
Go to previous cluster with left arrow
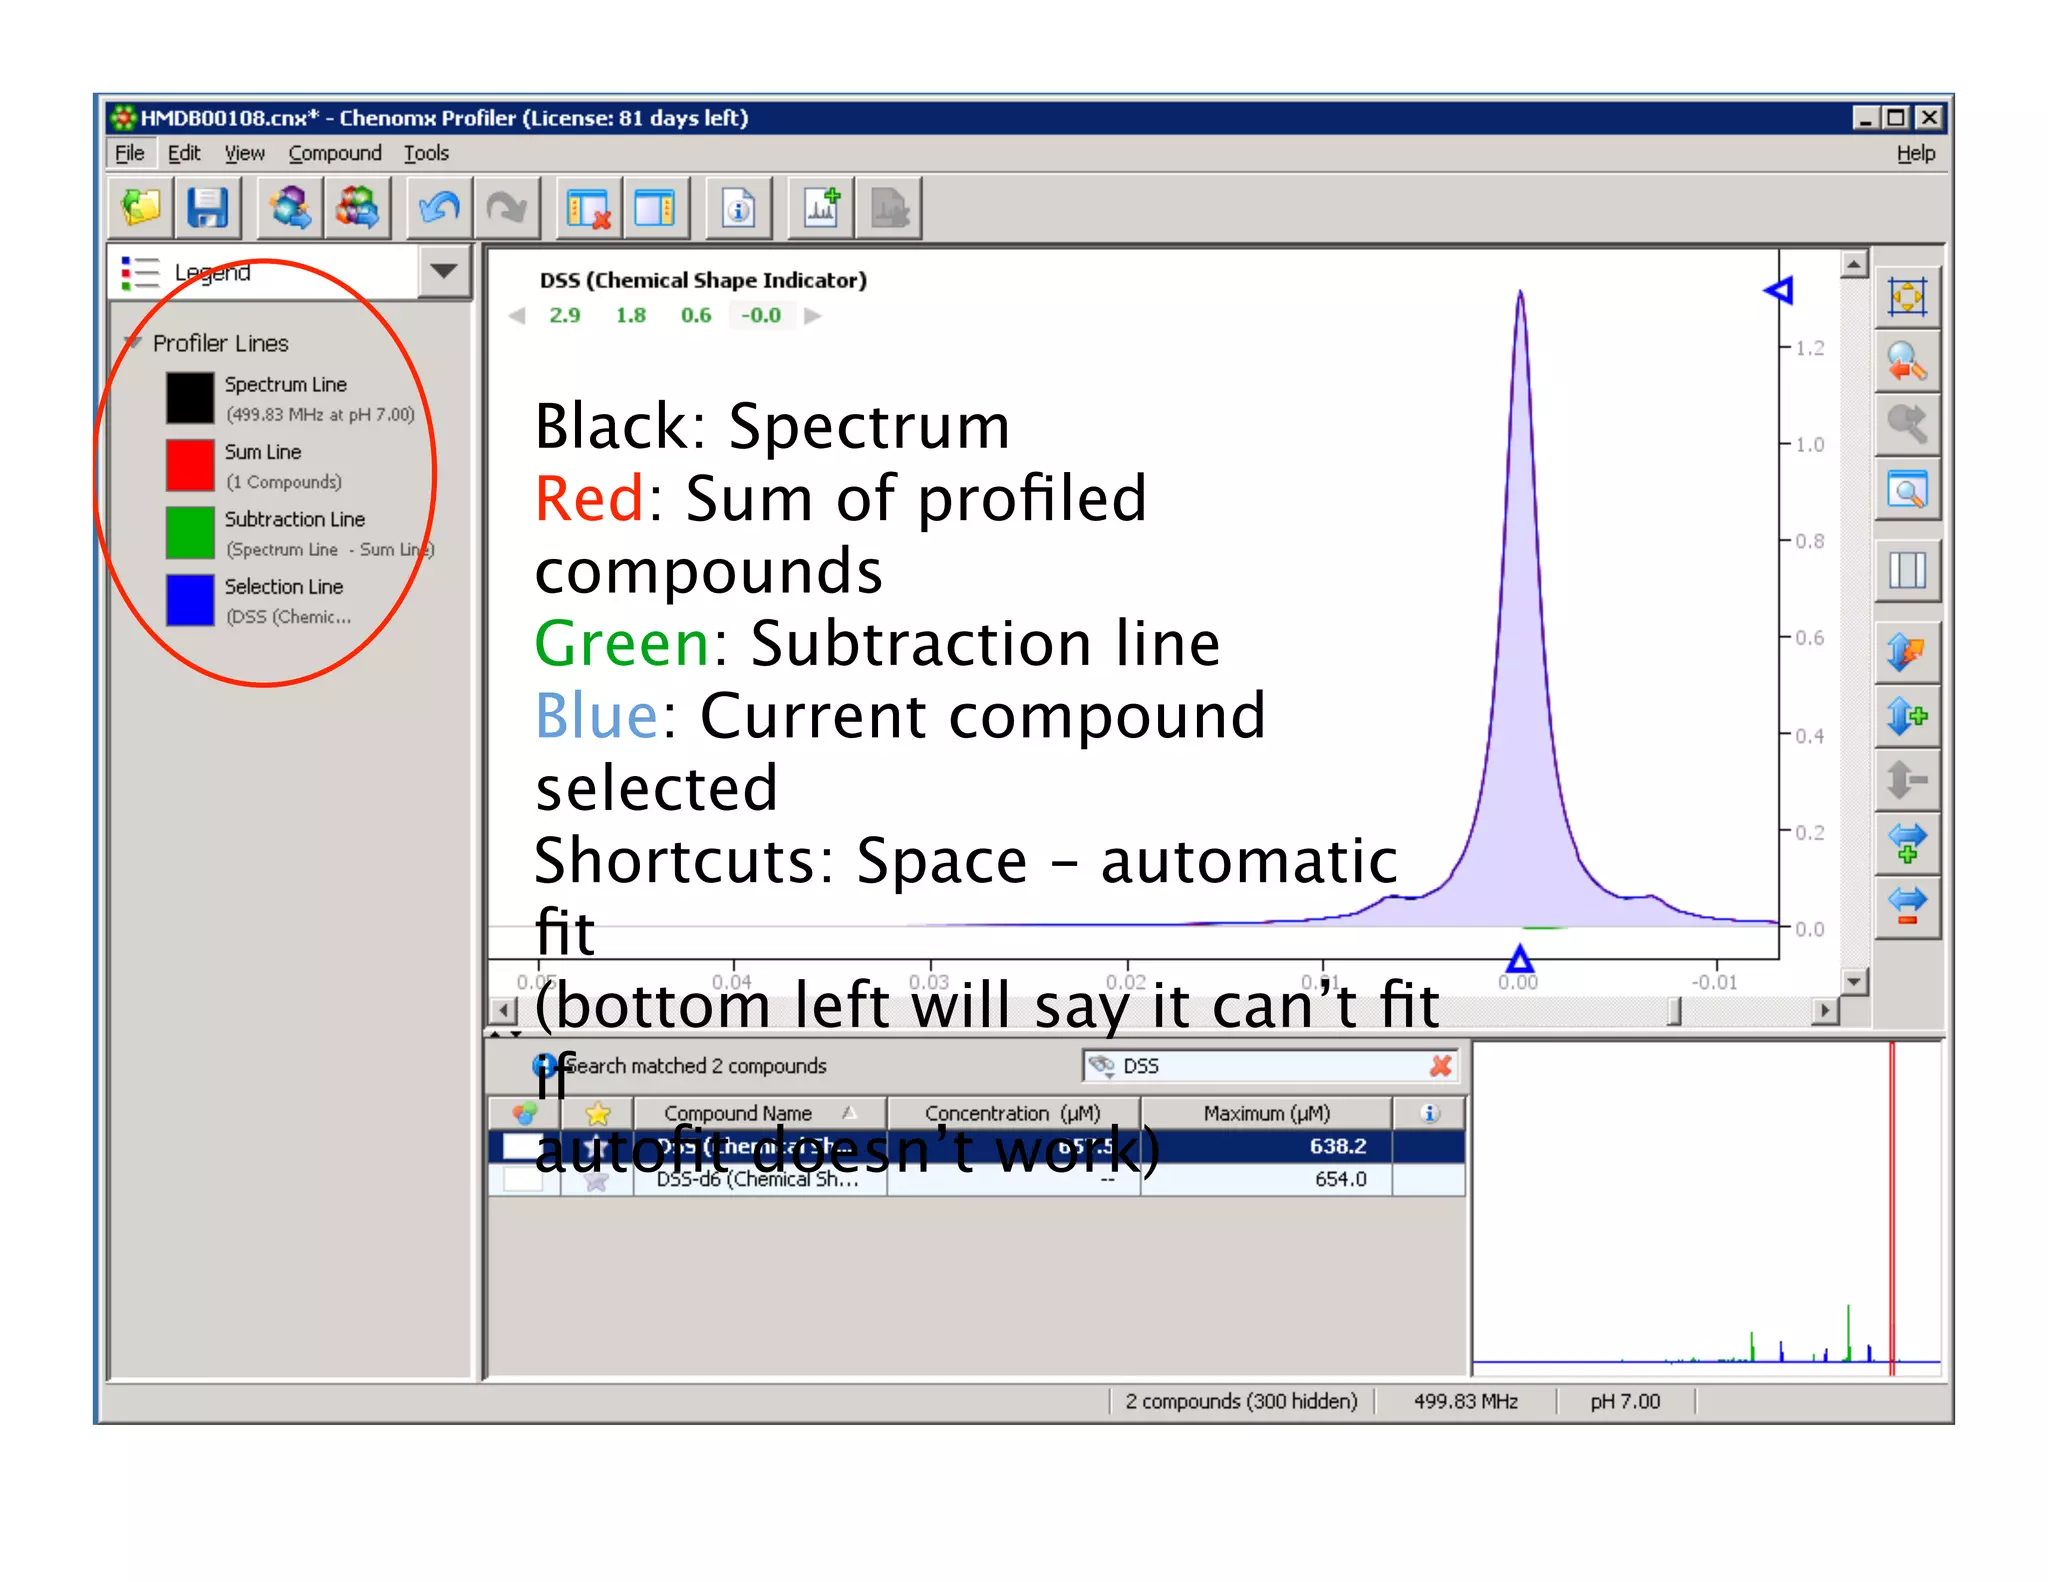(517, 316)
